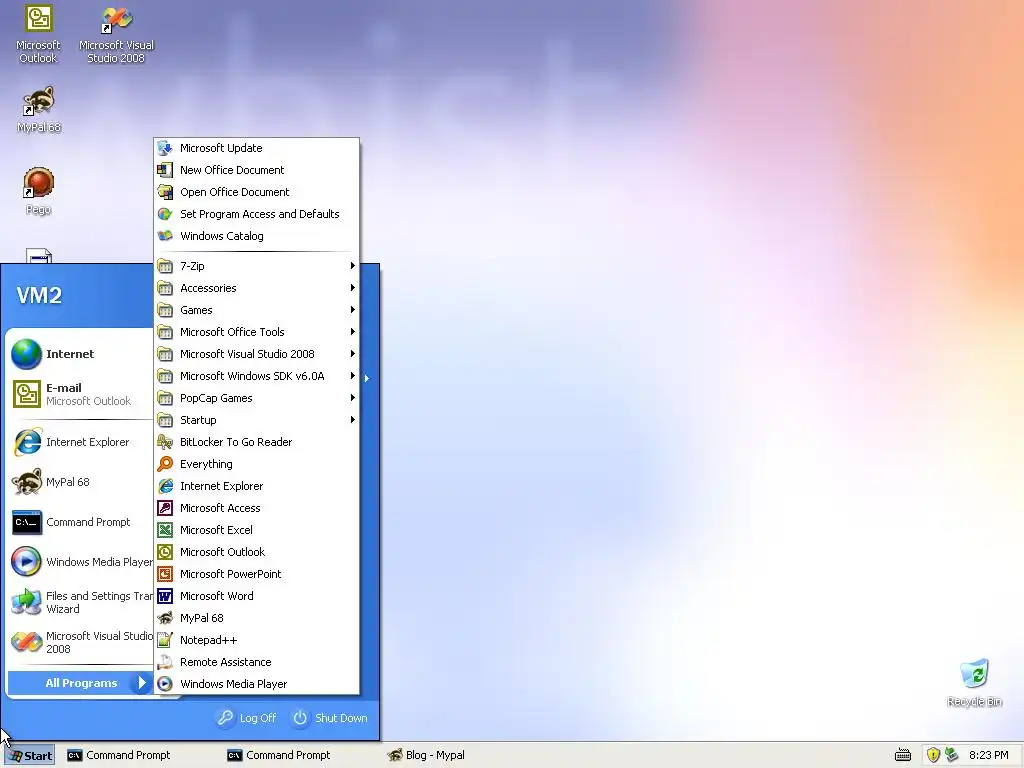Click the on-screen keyboard tray icon

coord(903,756)
